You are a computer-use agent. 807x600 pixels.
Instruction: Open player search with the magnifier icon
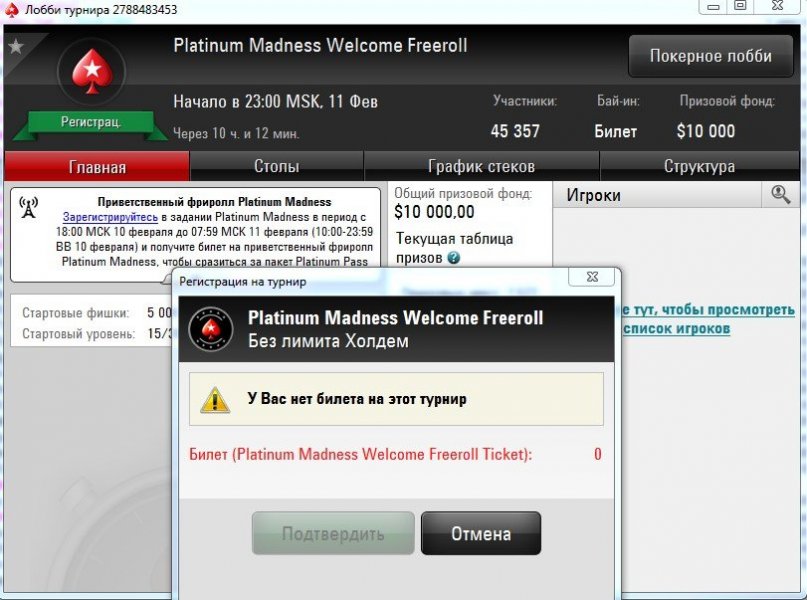pyautogui.click(x=780, y=195)
